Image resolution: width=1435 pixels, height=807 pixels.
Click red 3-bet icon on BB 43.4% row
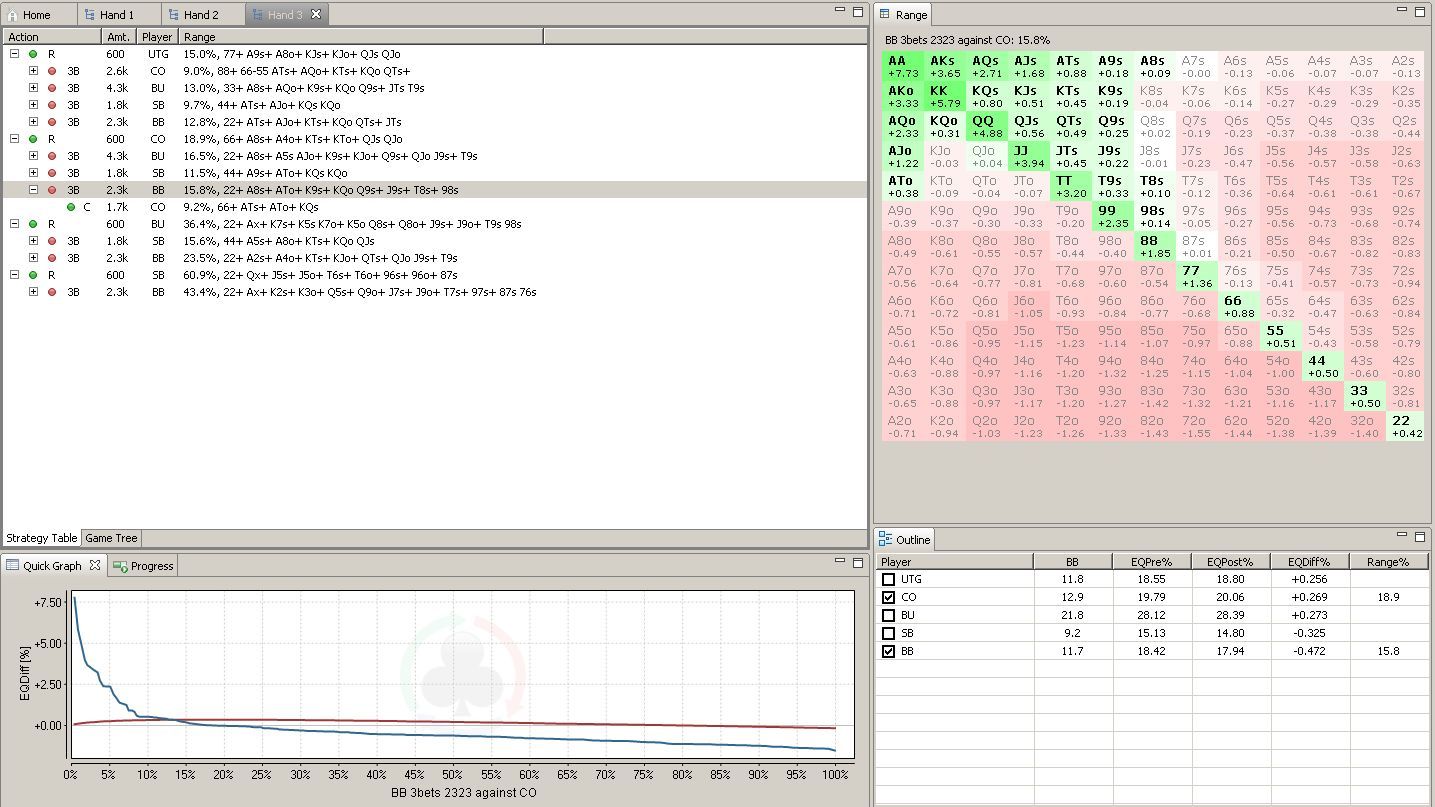52,292
